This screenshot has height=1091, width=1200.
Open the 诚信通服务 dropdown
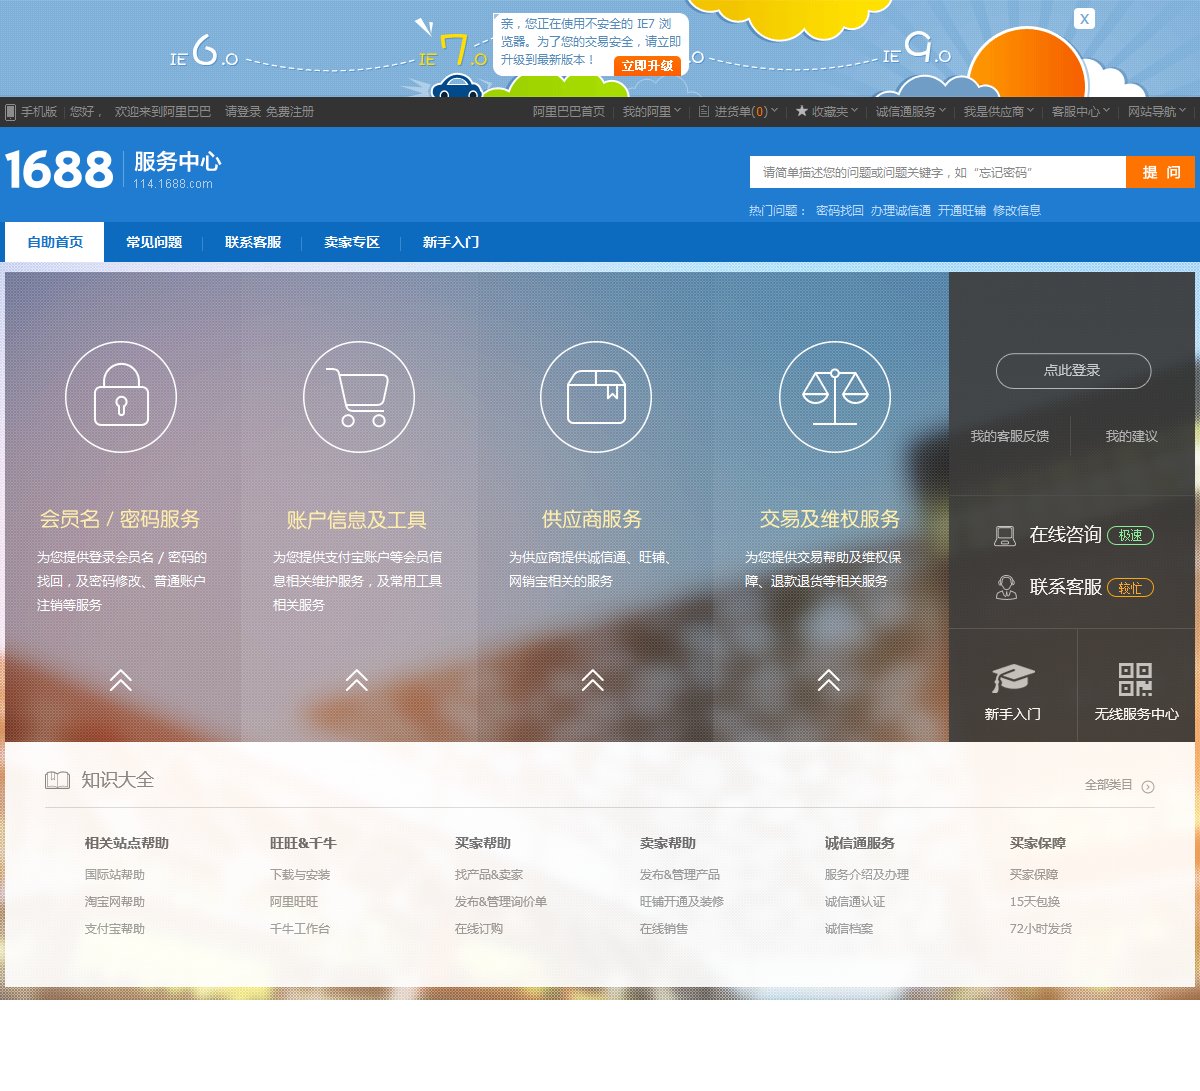click(x=910, y=112)
